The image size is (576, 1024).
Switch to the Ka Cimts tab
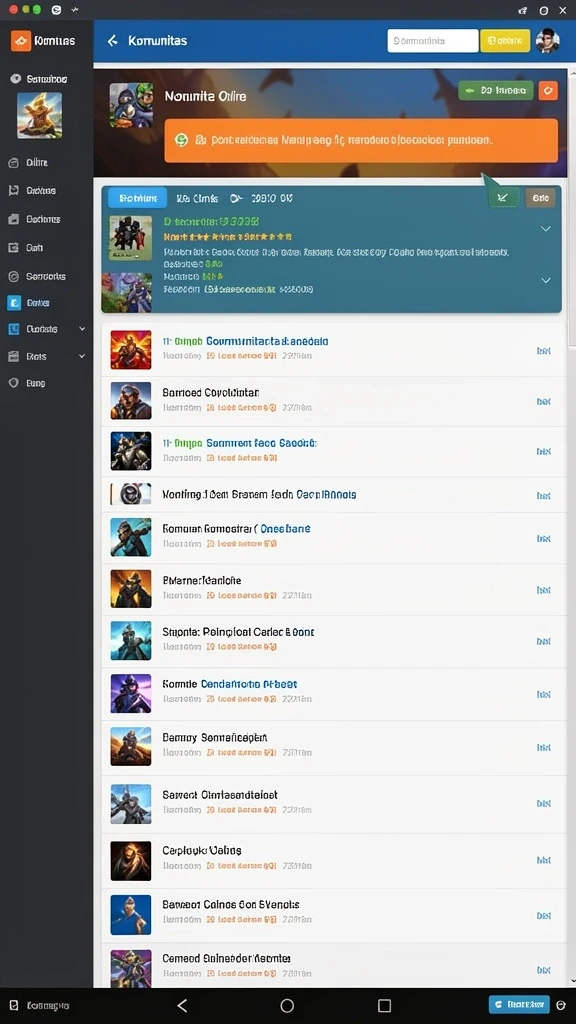tap(197, 197)
